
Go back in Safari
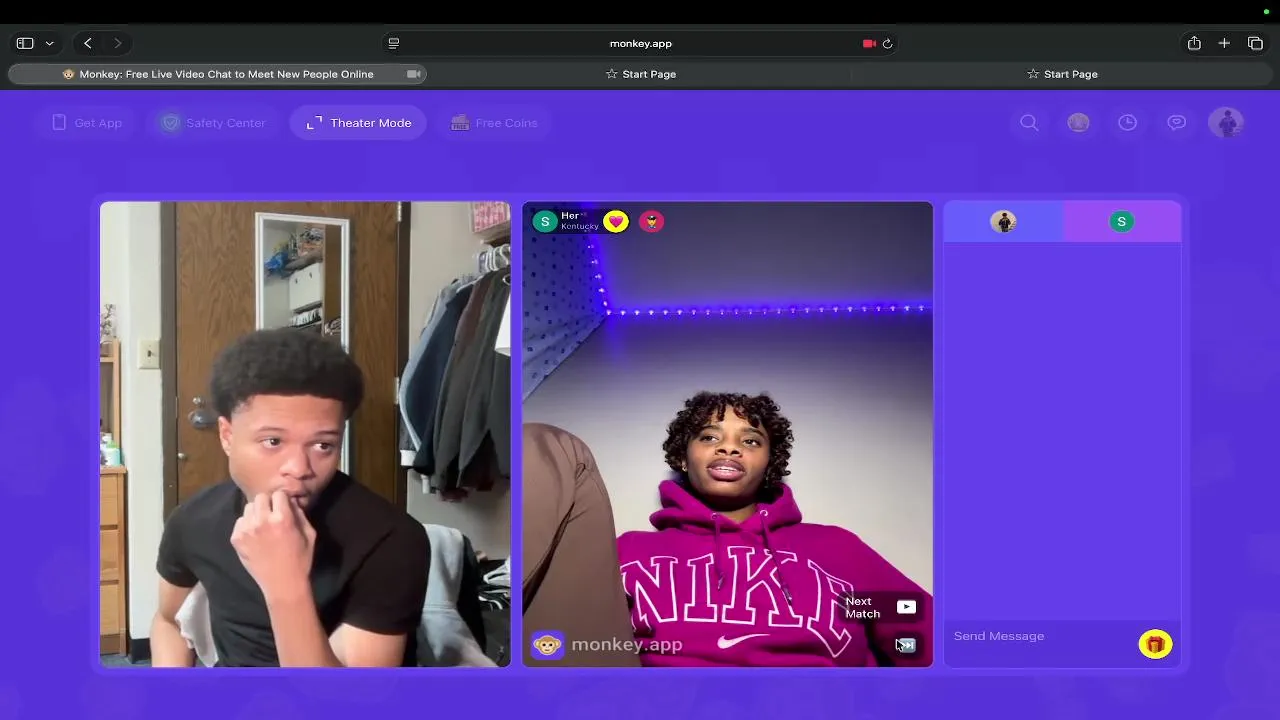click(x=88, y=43)
